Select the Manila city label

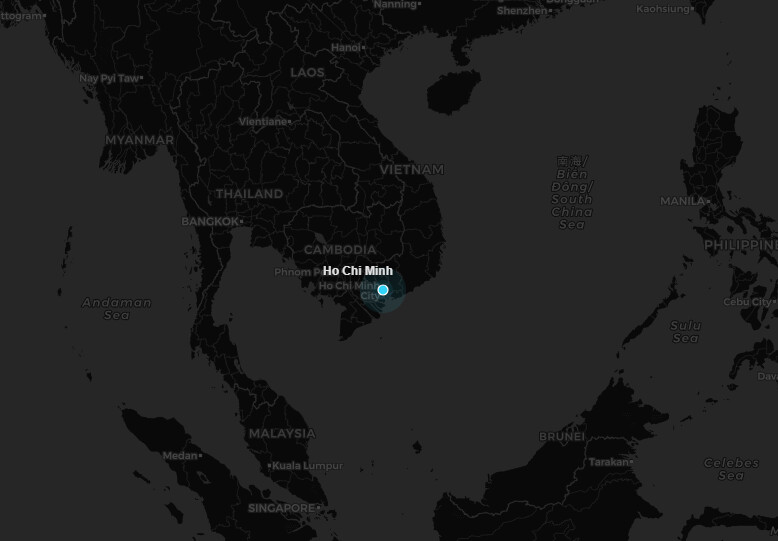click(x=683, y=201)
